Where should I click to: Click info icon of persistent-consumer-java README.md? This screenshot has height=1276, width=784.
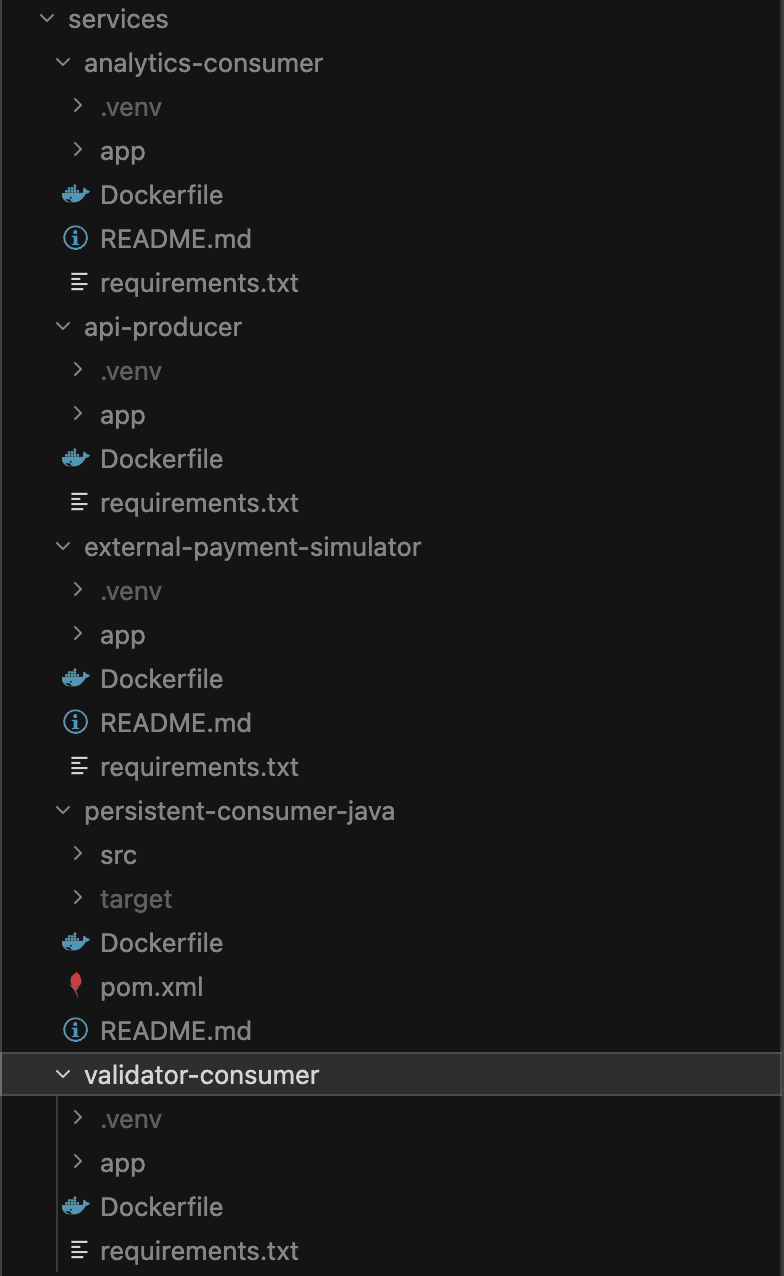tap(76, 1031)
